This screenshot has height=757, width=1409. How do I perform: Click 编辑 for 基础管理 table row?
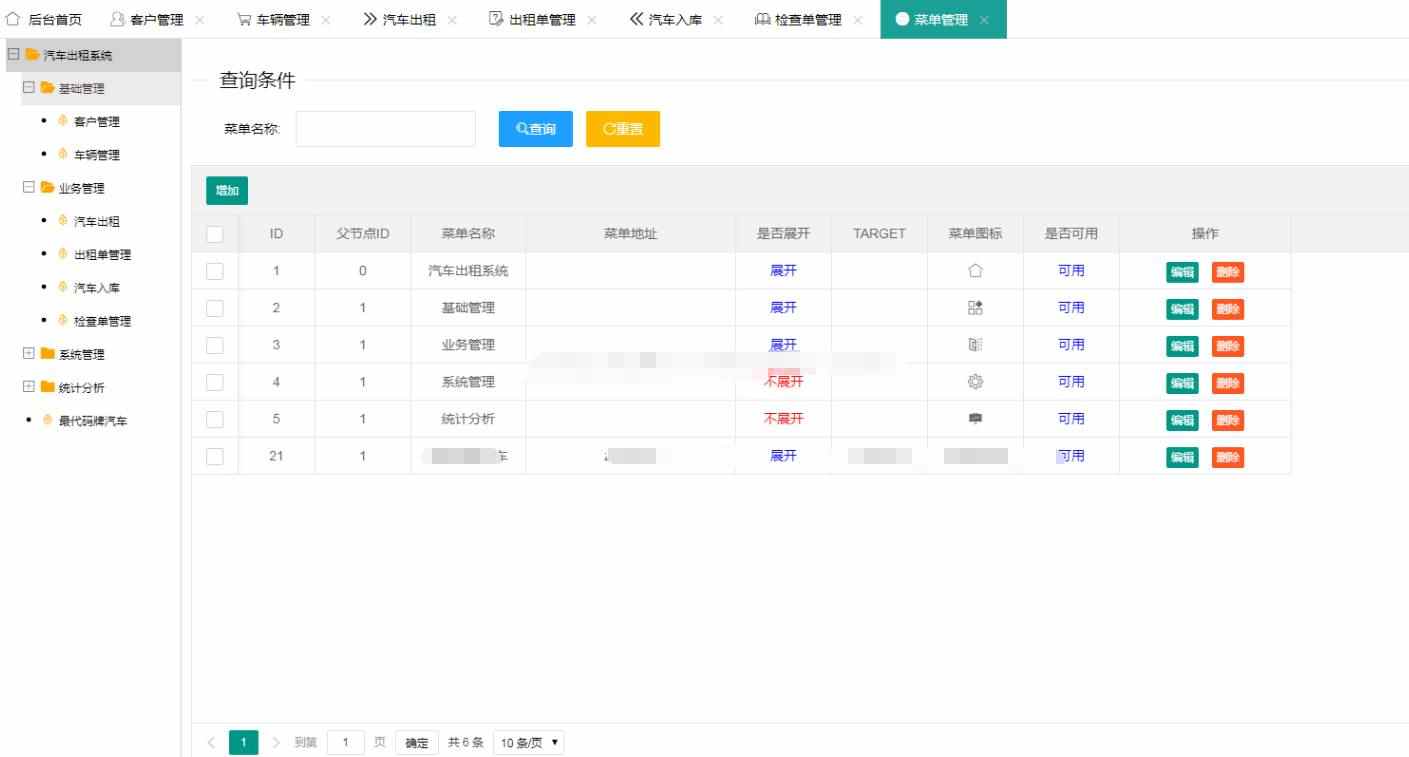1182,309
